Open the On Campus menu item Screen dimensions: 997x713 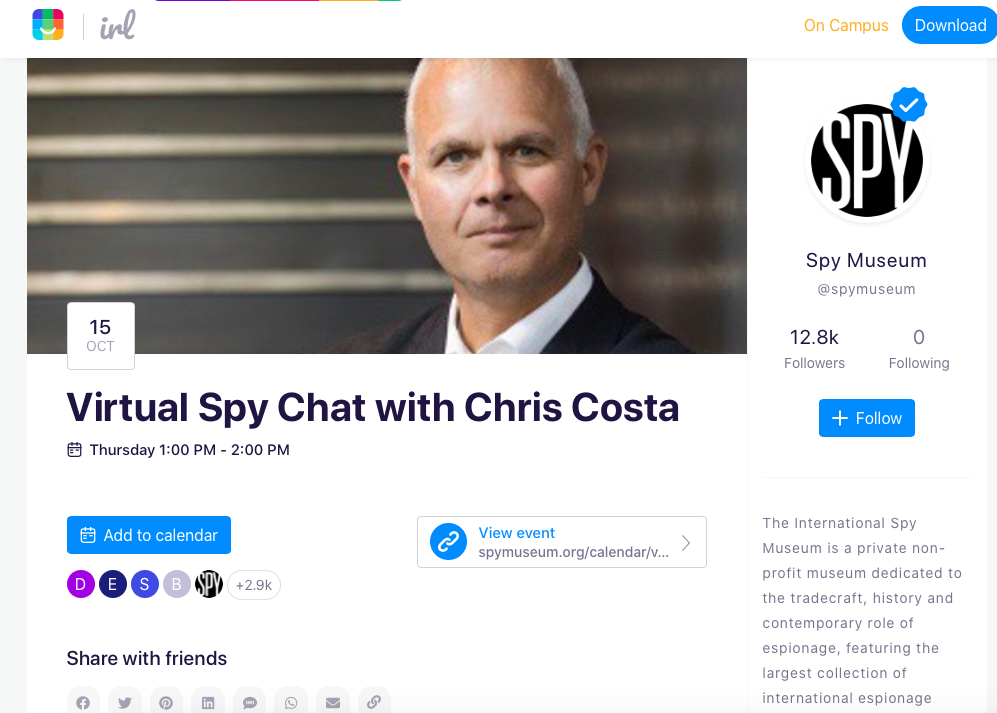pos(846,25)
